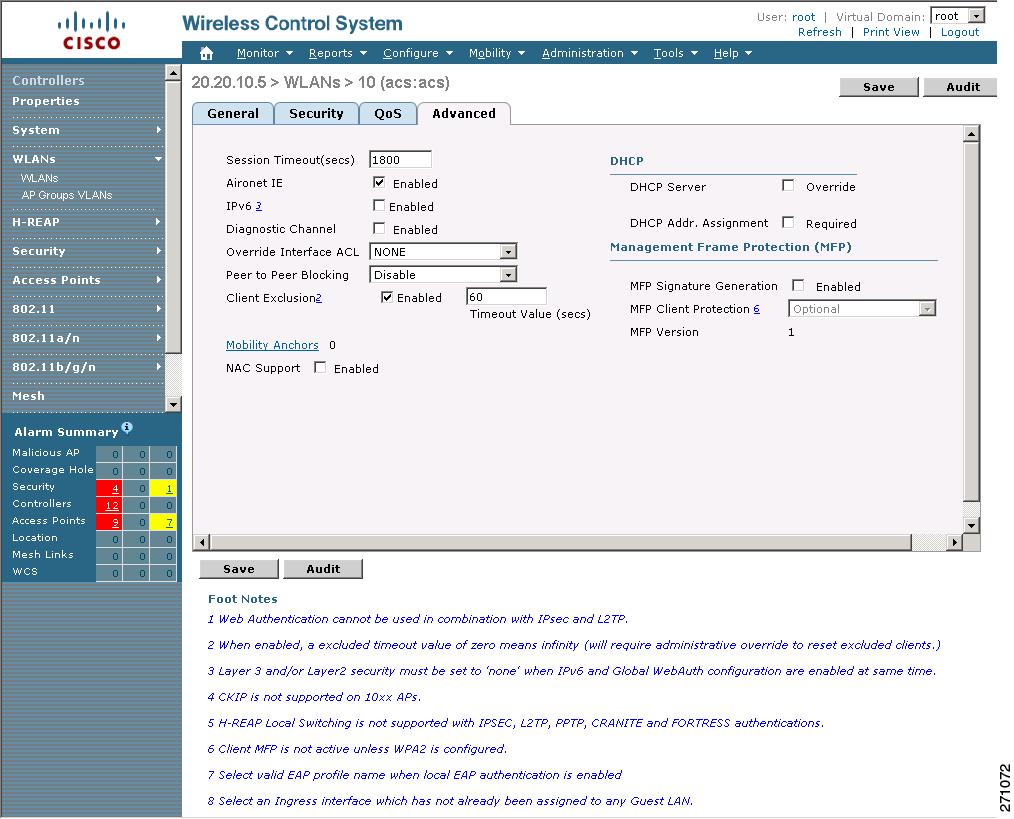Toggle Client Exclusion Enabled checkbox
This screenshot has height=819, width=1014.
click(387, 297)
